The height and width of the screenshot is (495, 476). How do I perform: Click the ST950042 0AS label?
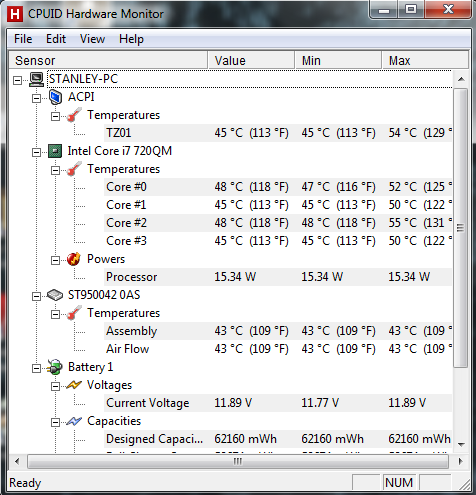tap(104, 295)
